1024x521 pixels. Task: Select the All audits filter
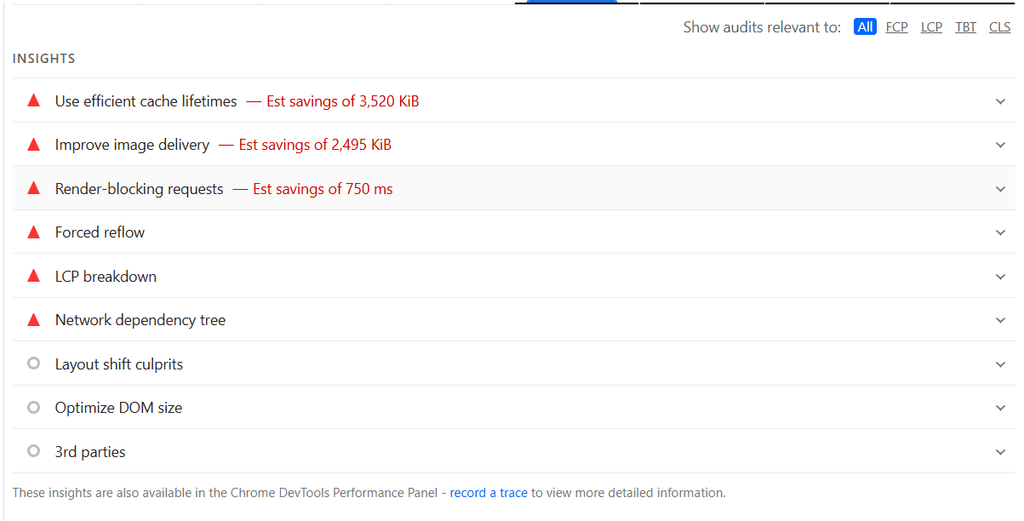click(865, 27)
